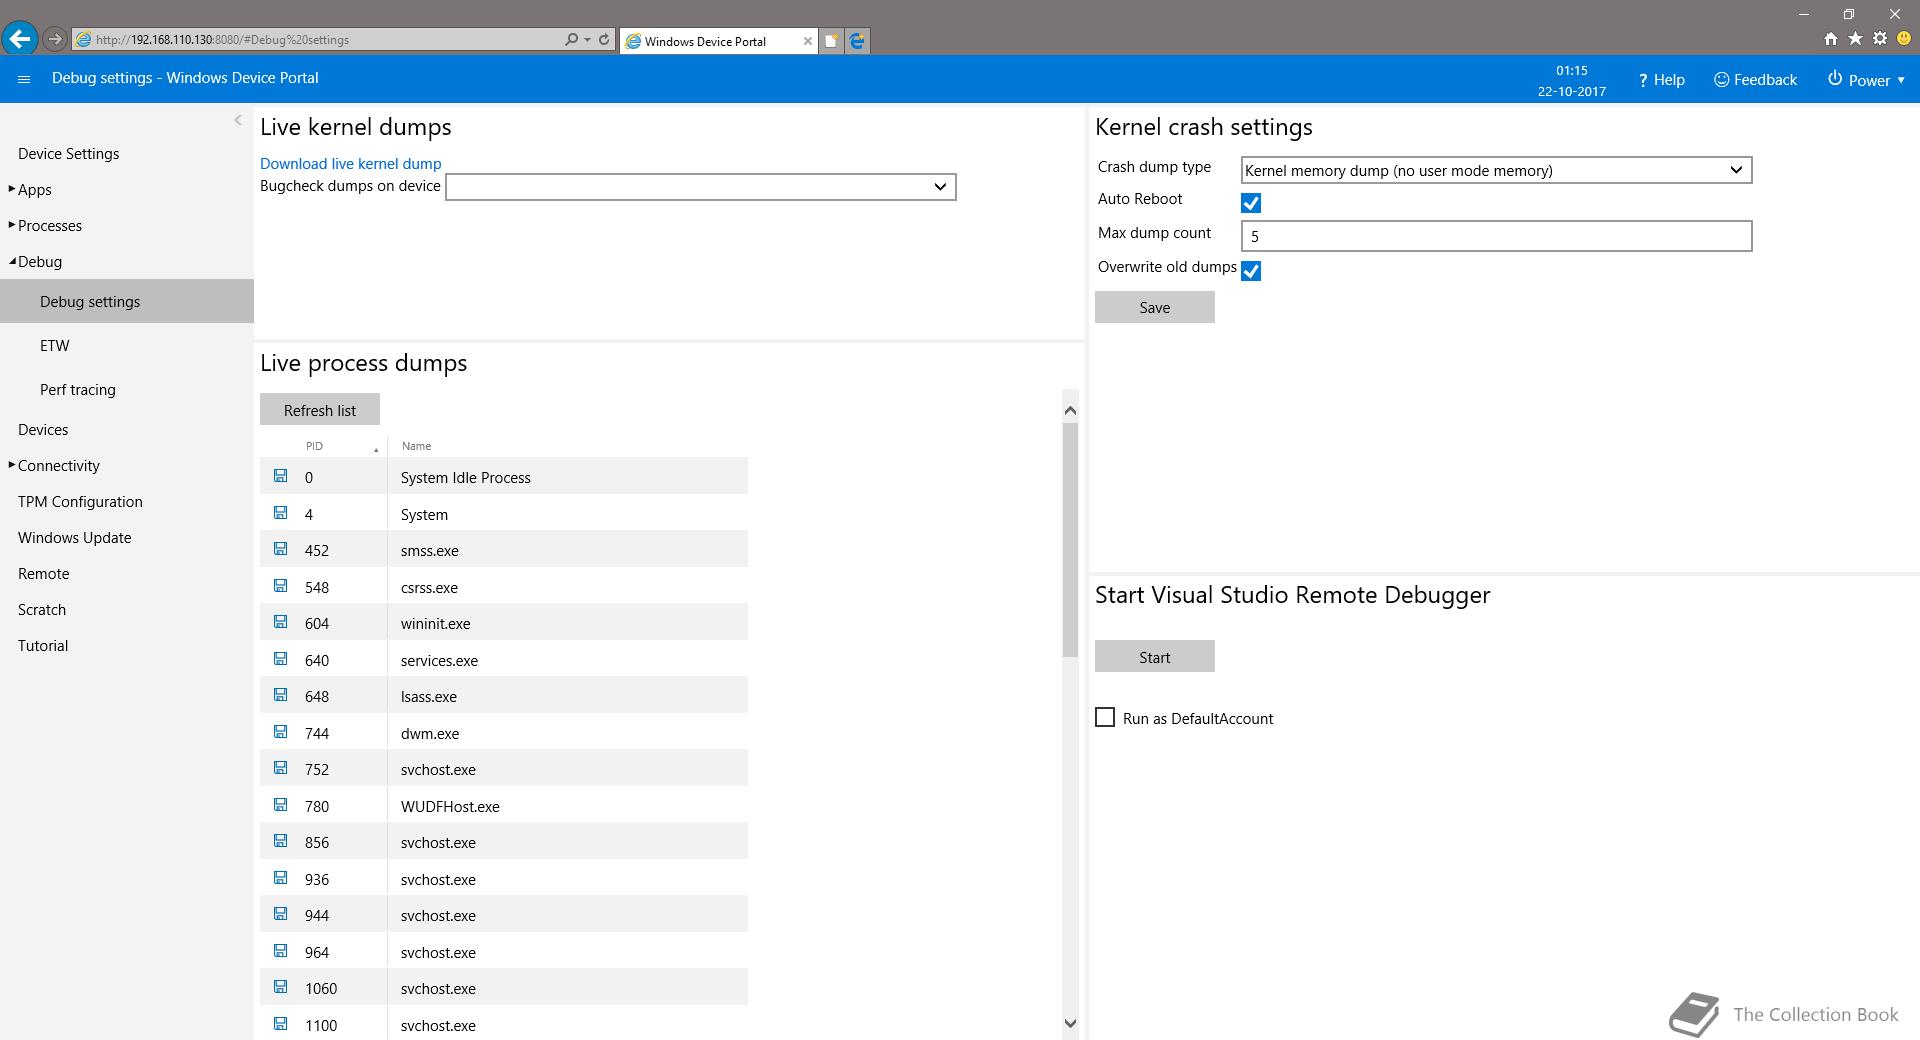Image resolution: width=1920 pixels, height=1040 pixels.
Task: Click the browser forward arrow
Action: tap(55, 40)
